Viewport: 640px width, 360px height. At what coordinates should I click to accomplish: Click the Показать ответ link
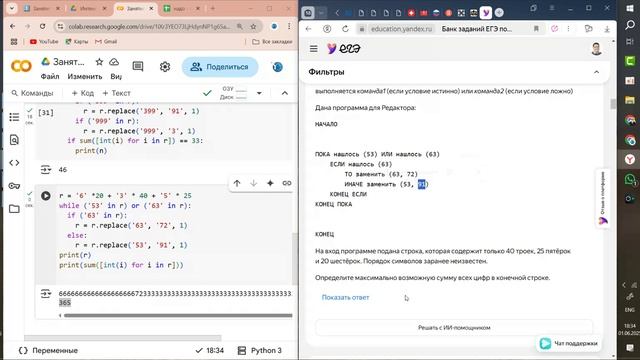[x=345, y=298]
